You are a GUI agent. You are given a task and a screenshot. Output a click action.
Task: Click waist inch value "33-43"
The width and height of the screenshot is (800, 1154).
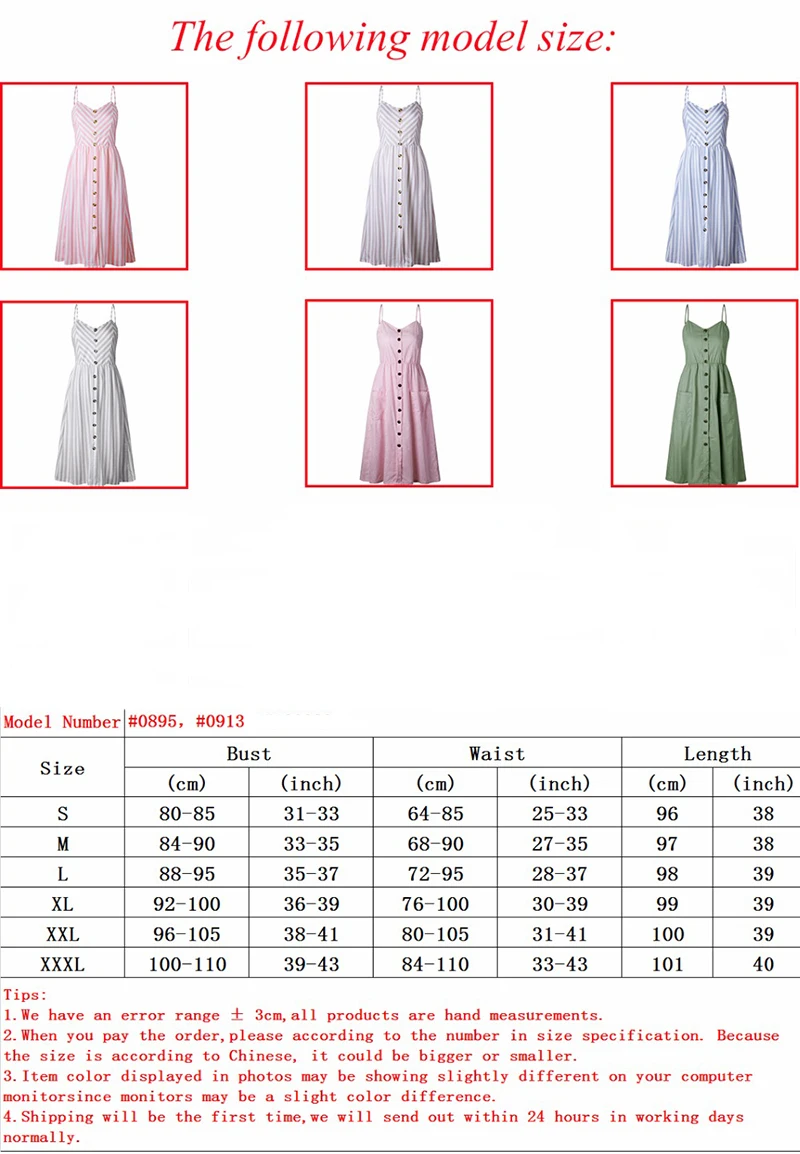pyautogui.click(x=559, y=965)
